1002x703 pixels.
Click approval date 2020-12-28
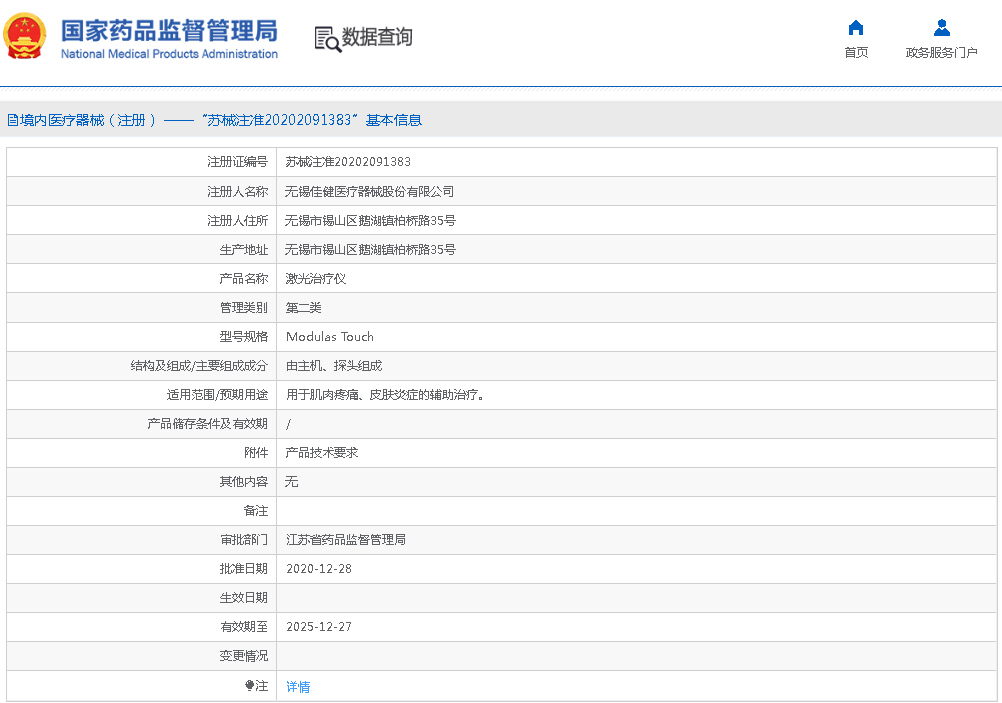(319, 569)
